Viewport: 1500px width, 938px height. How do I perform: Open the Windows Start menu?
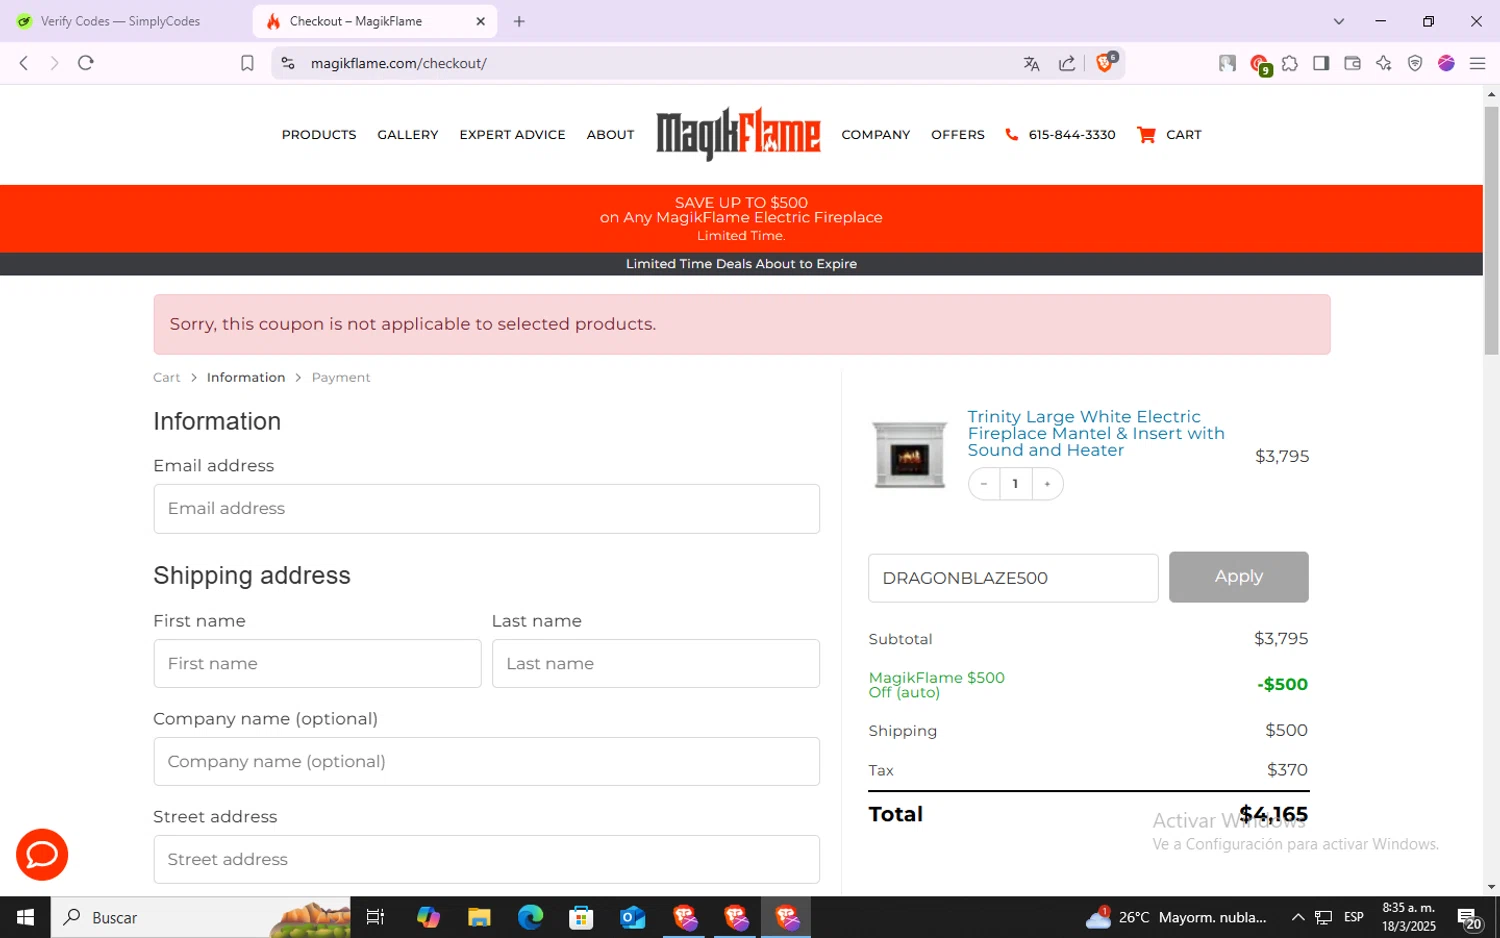(25, 917)
